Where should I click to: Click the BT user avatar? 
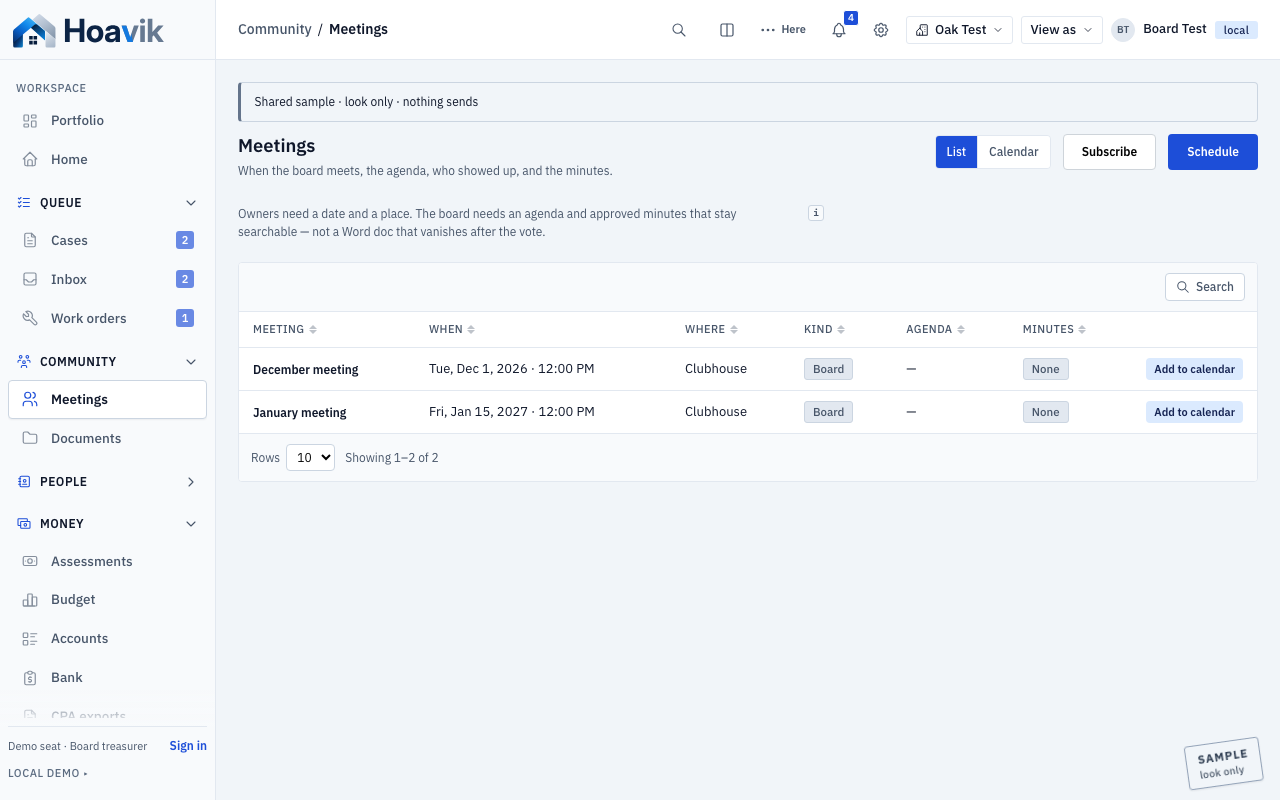[x=1123, y=30]
